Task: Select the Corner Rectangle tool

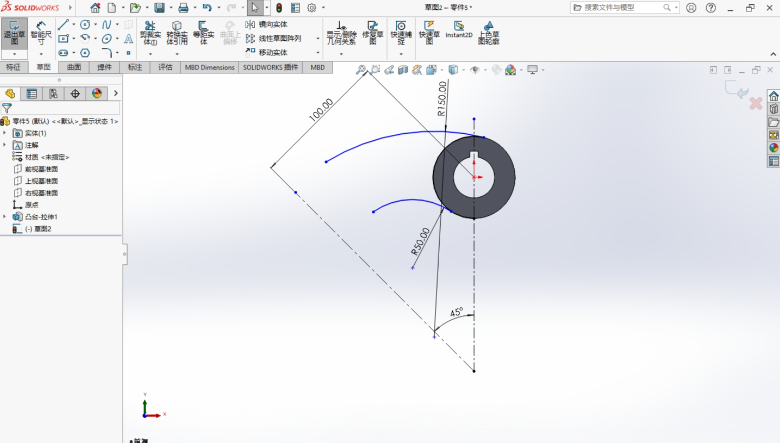Action: coord(63,38)
